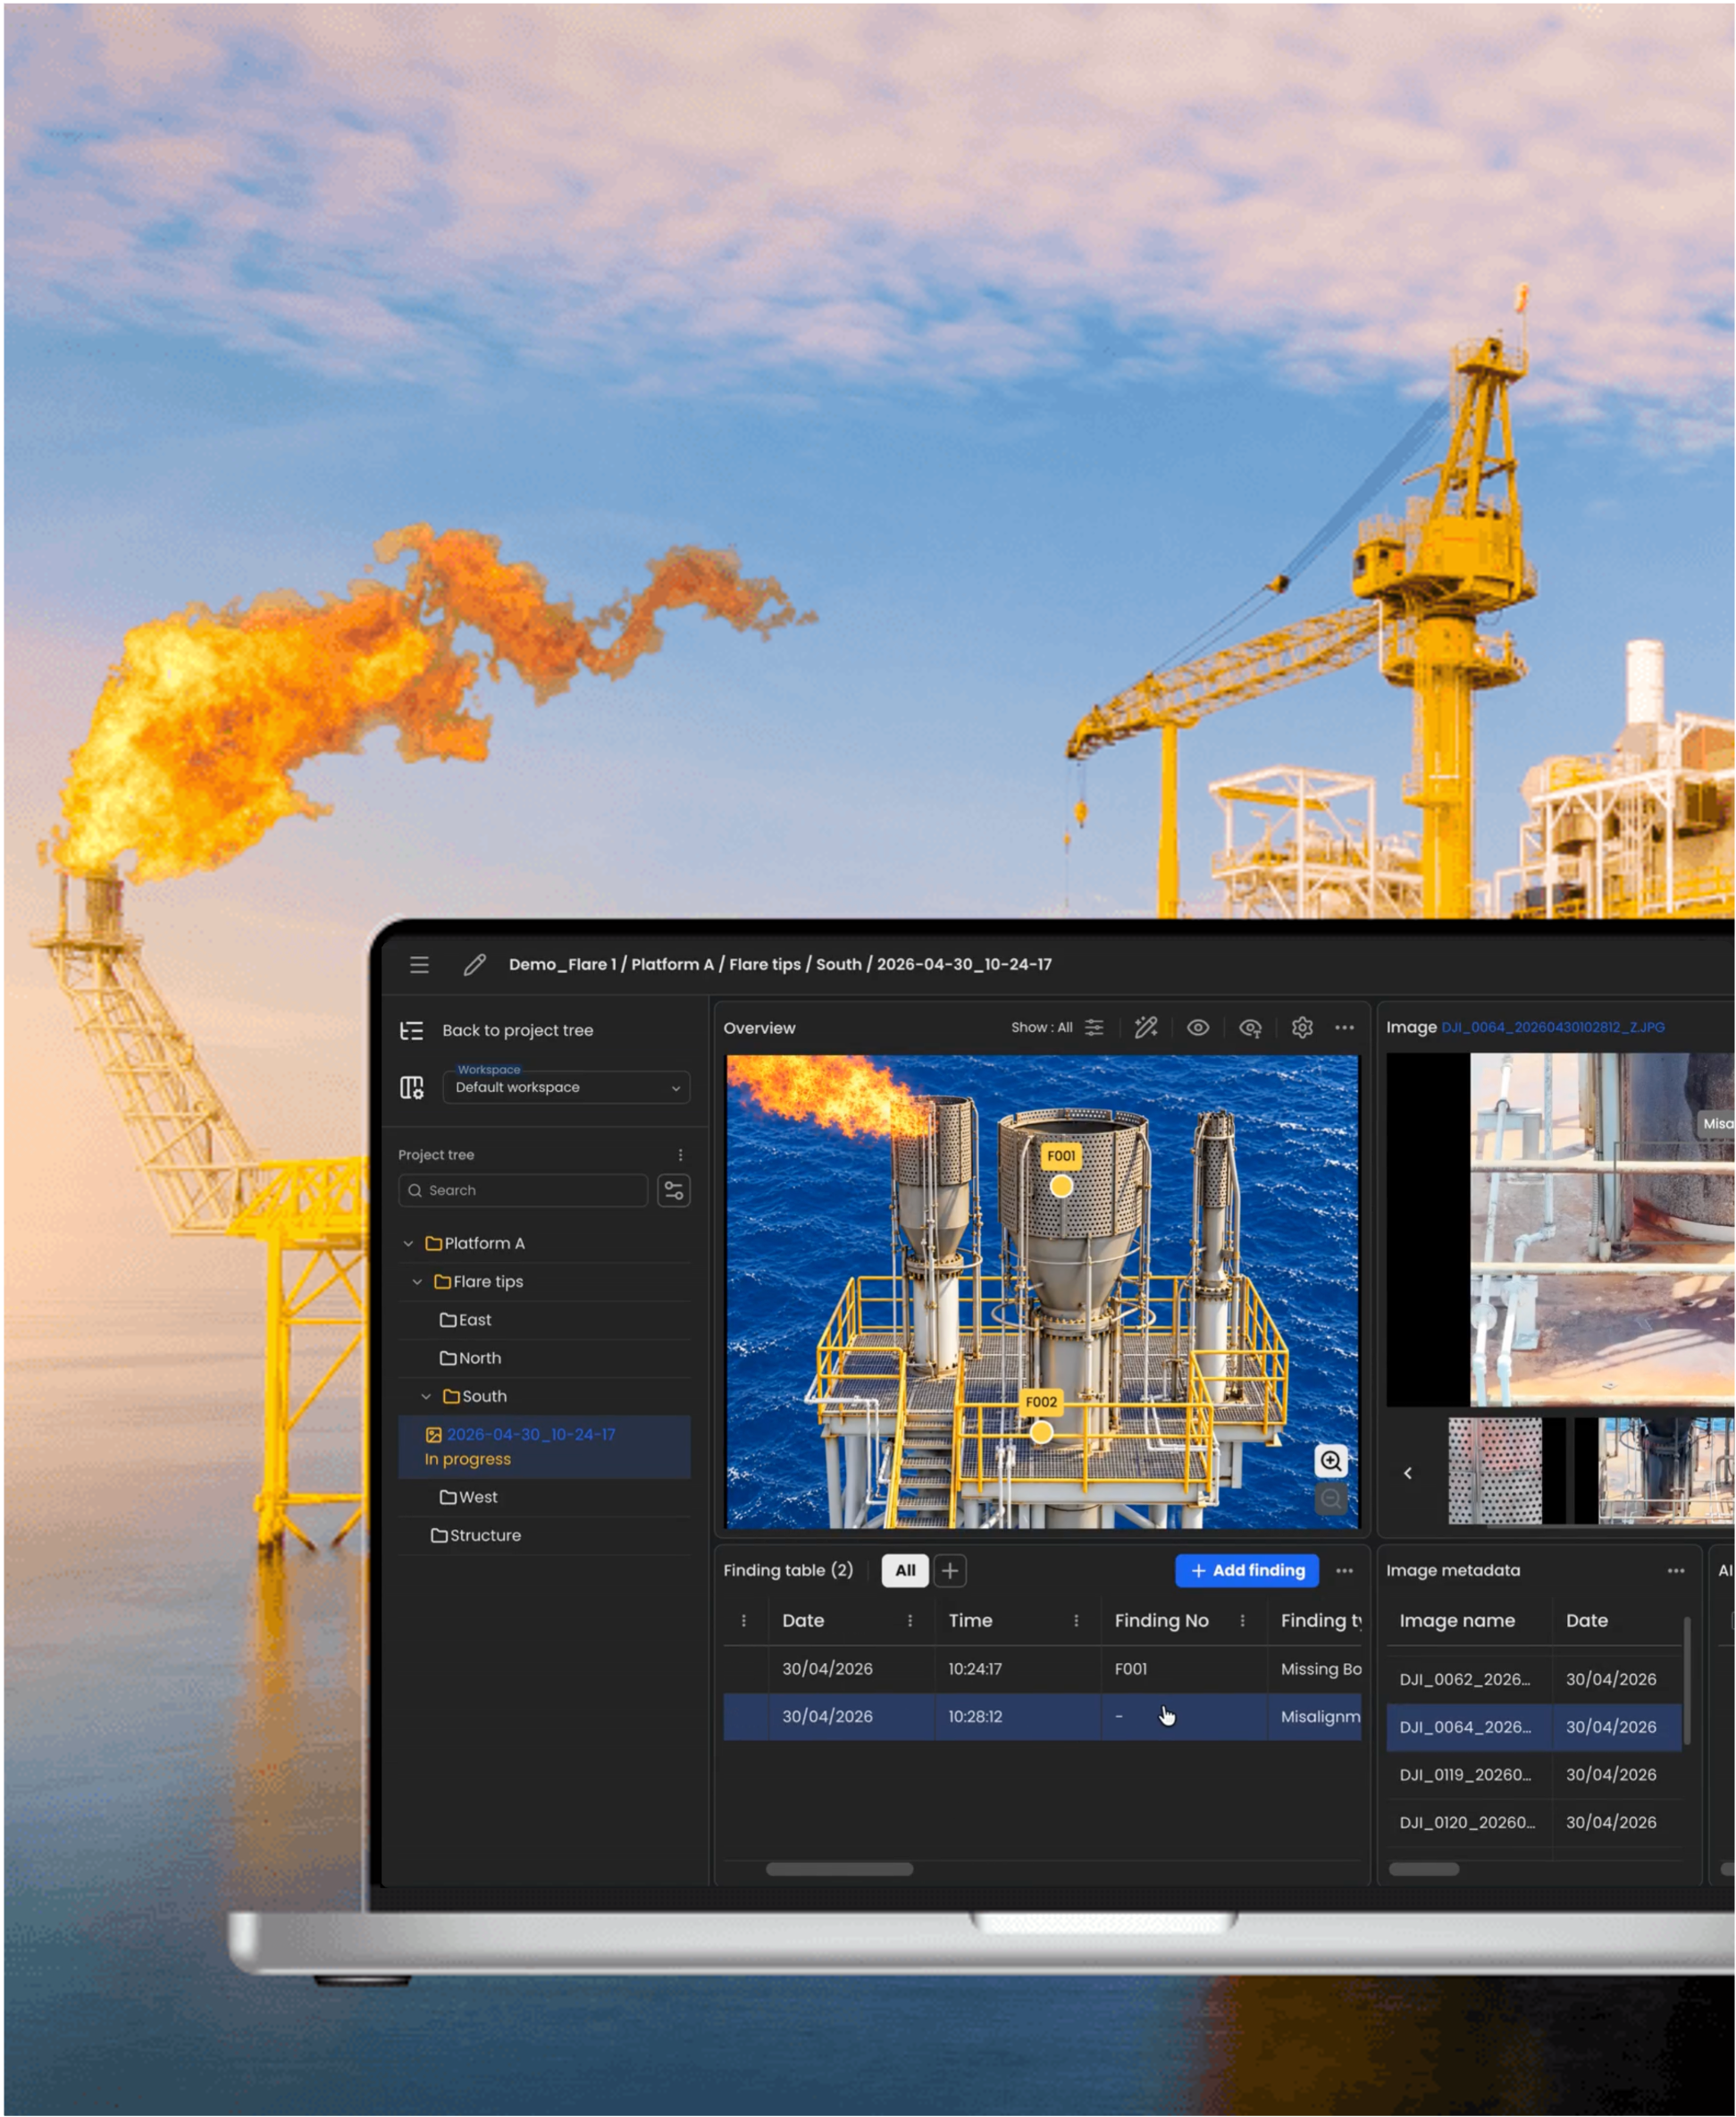Open the Default workspace dropdown

click(x=566, y=1088)
